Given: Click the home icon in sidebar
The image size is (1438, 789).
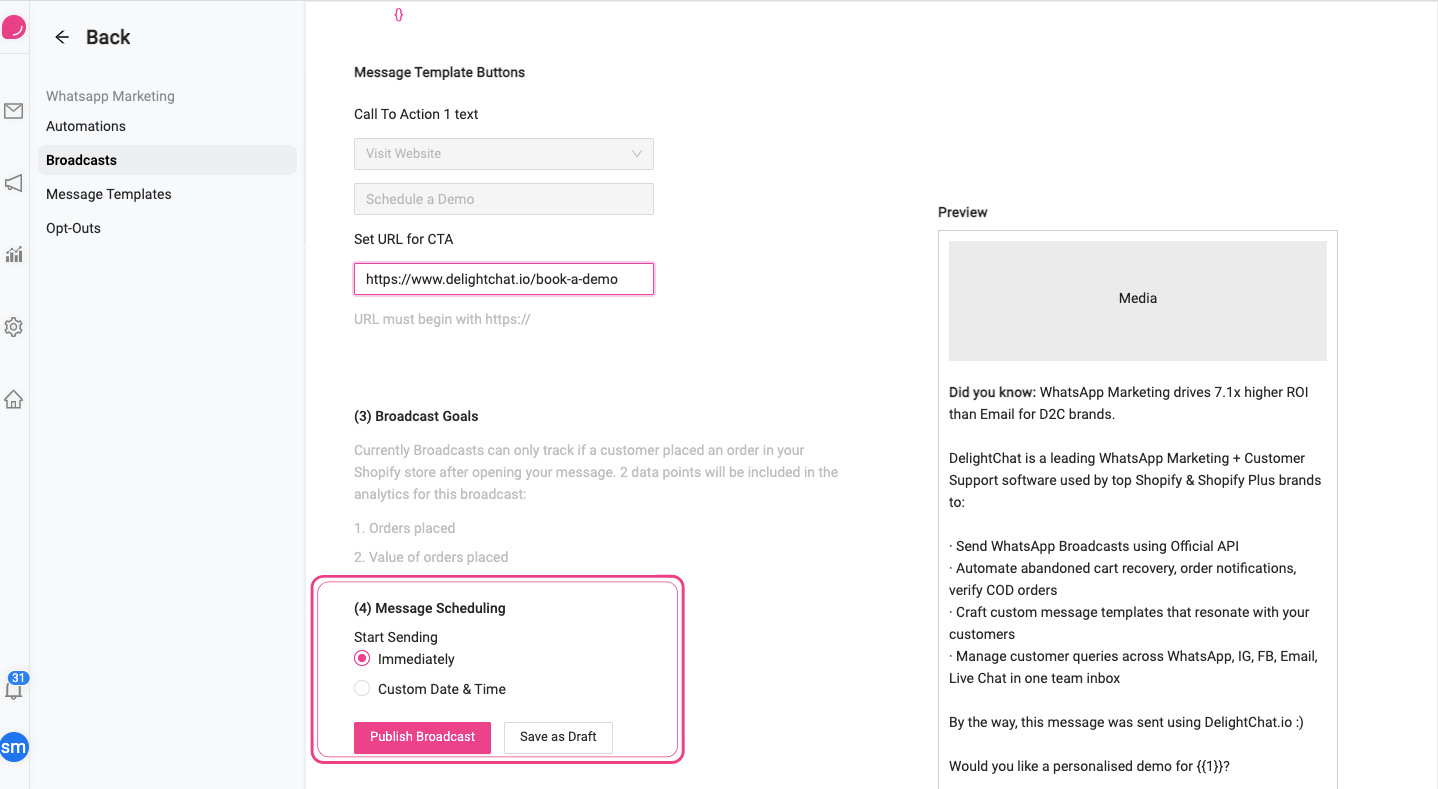Looking at the screenshot, I should tap(14, 399).
